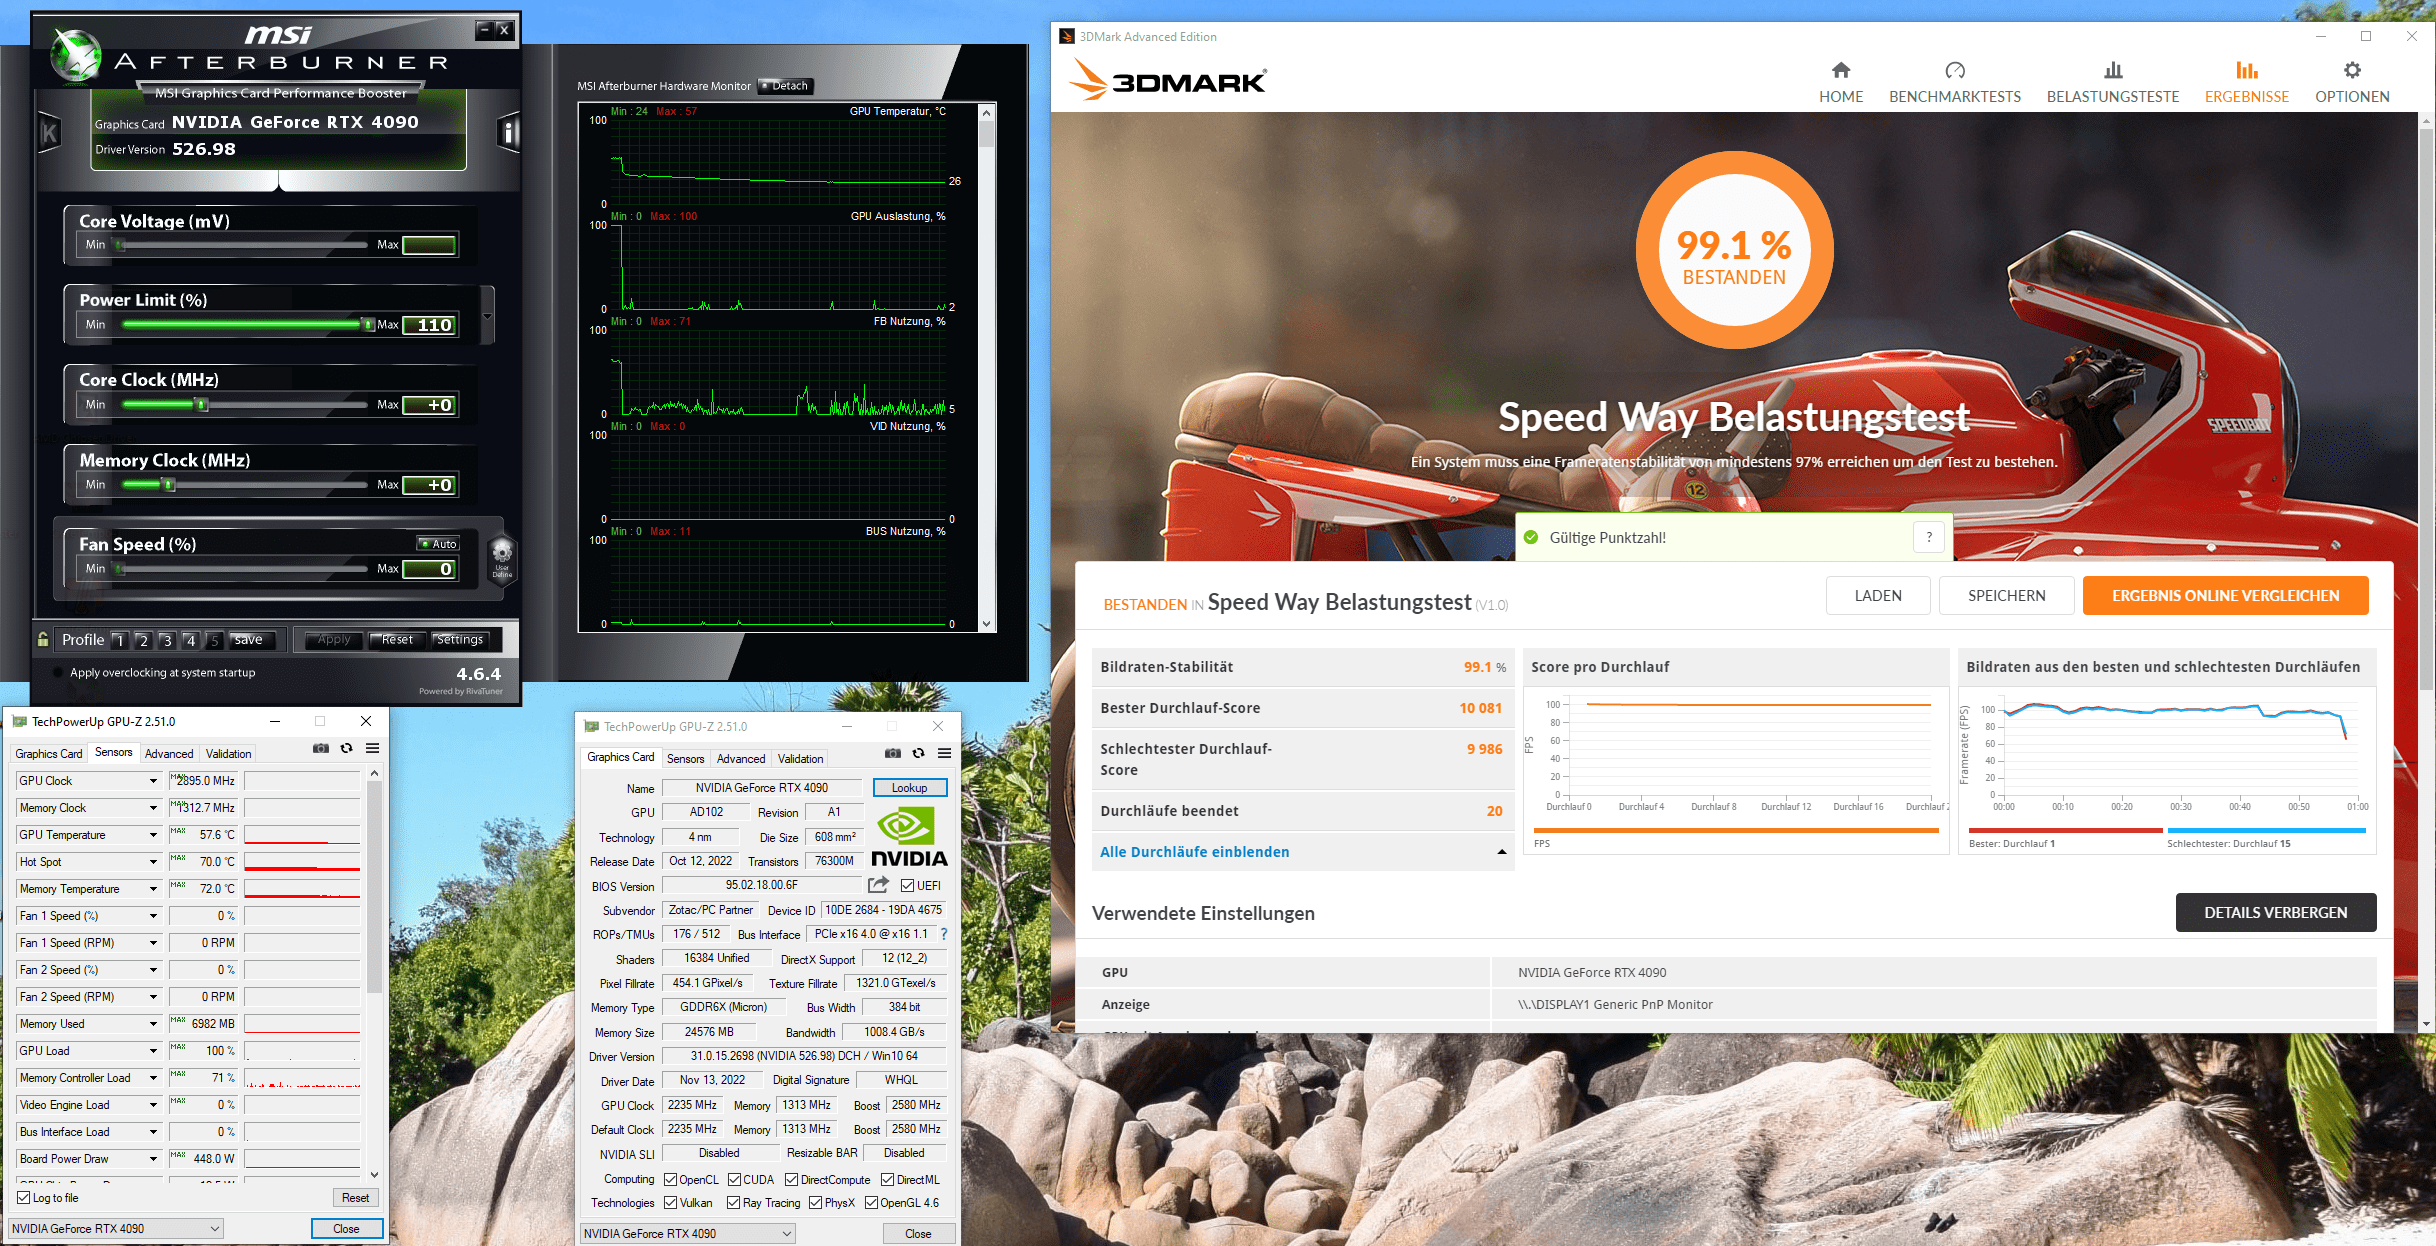Open GPU selector dropdown in GPU-Z Sensors window
Screen dimensions: 2436x1246
(x=116, y=1228)
